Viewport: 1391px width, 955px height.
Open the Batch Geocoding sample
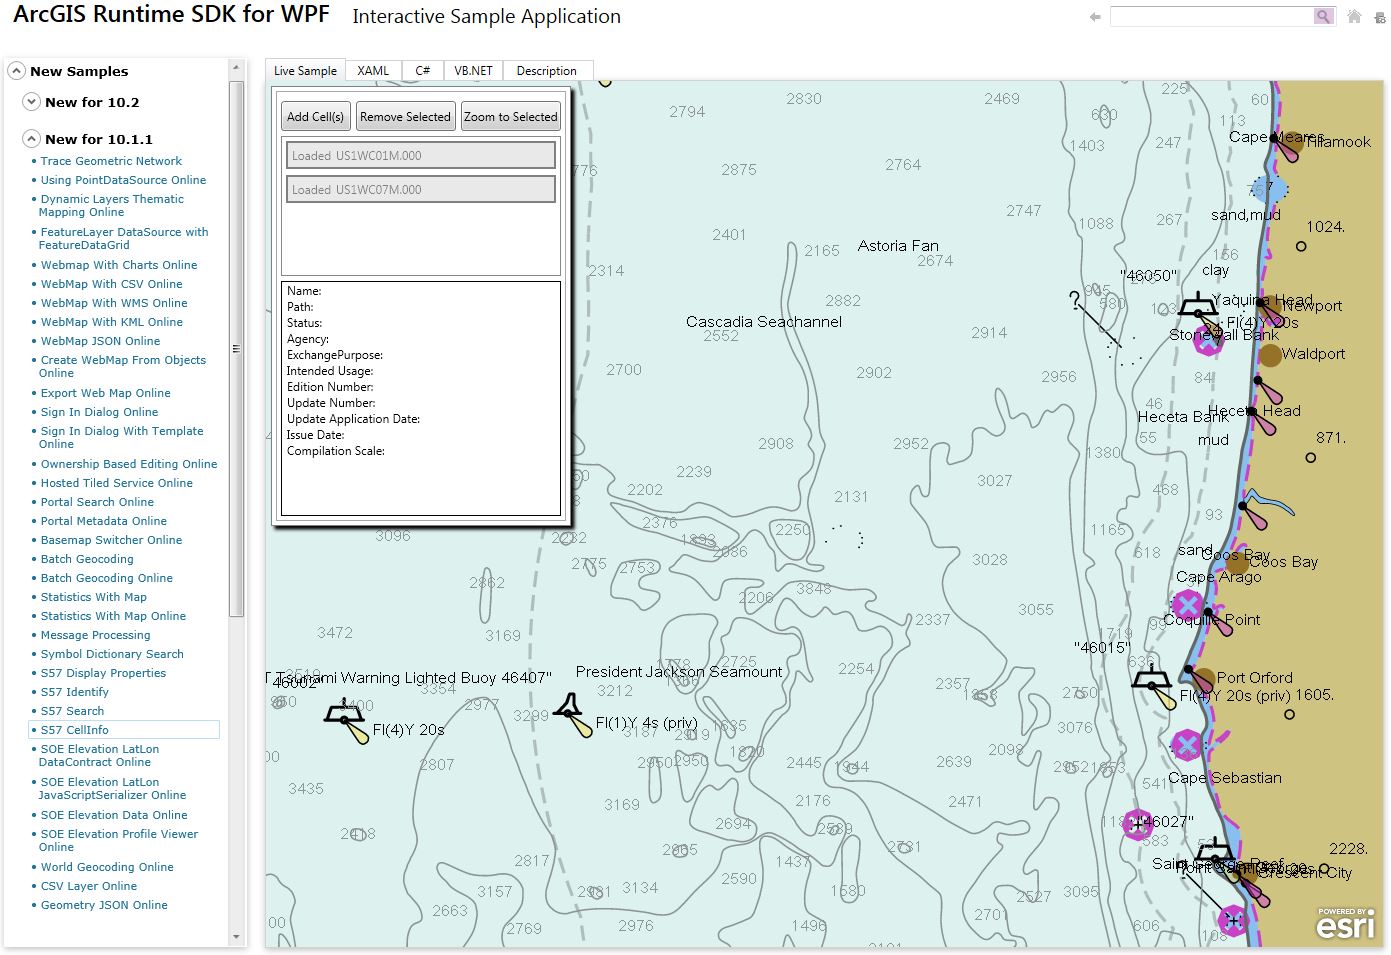coord(87,559)
